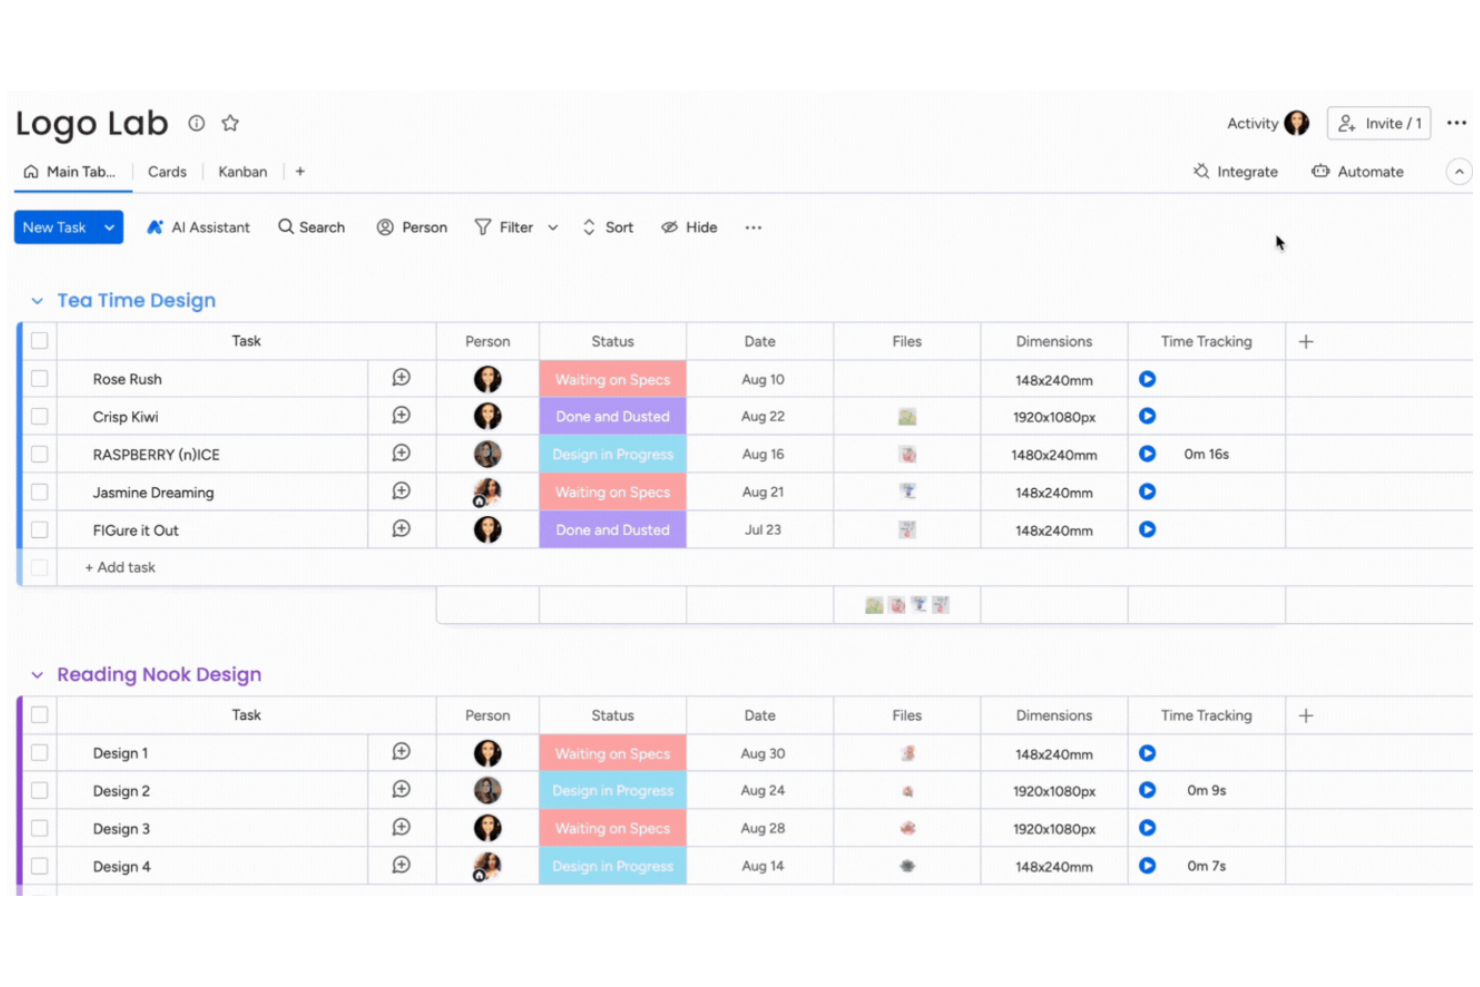Open the Sort options
The height and width of the screenshot is (987, 1480).
(607, 227)
